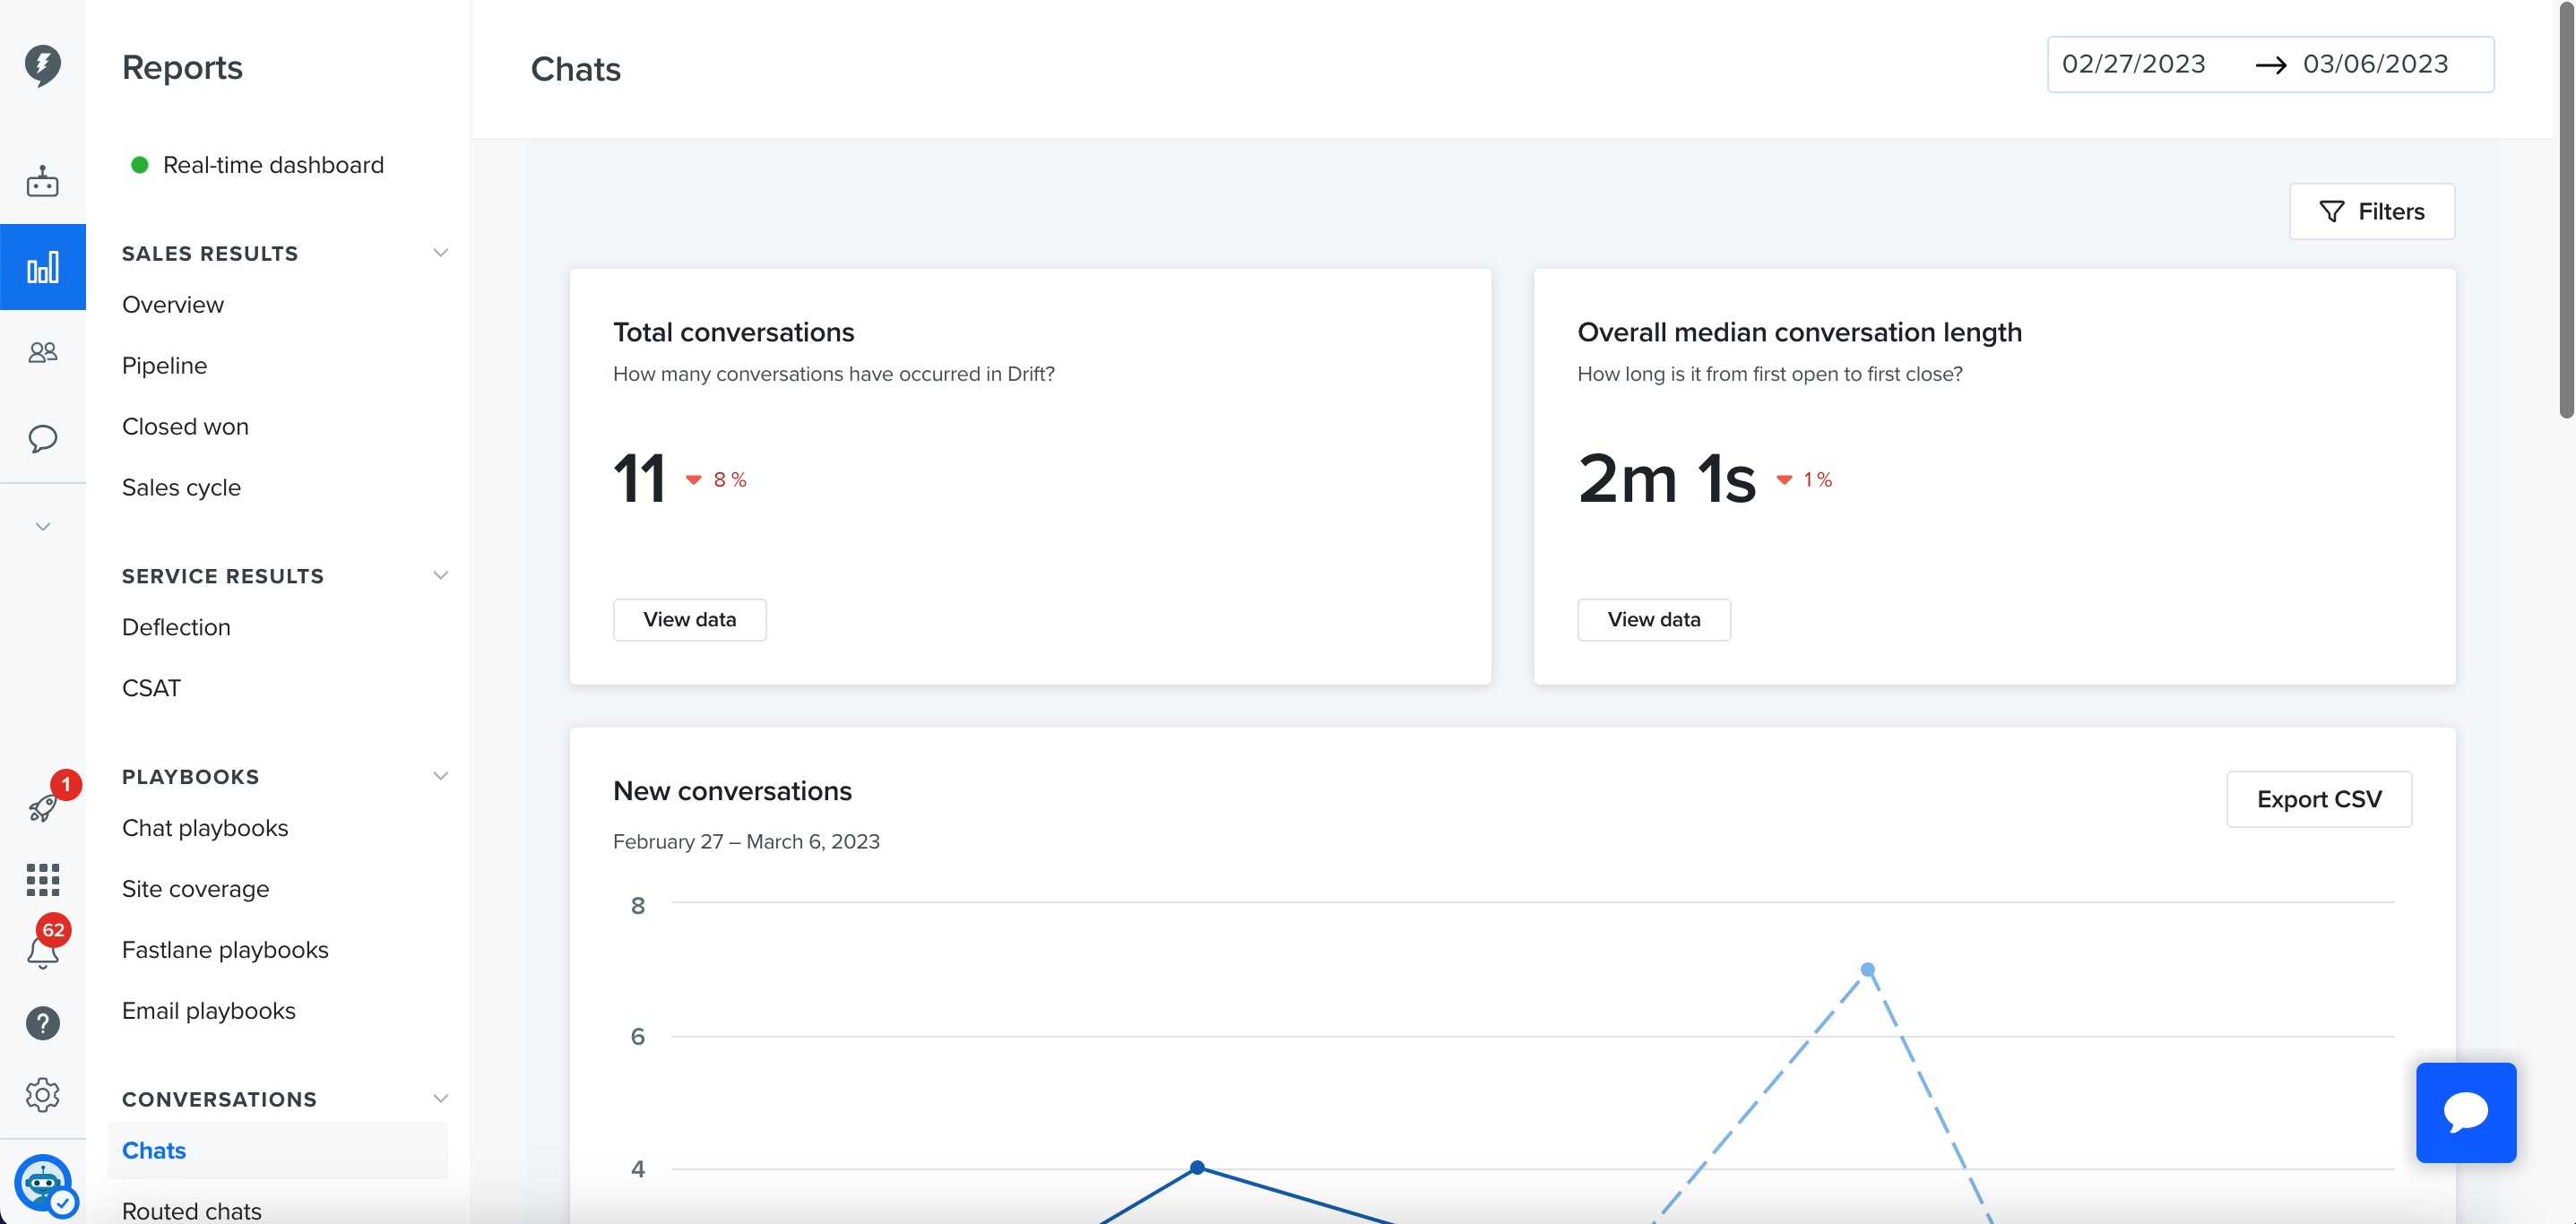2576x1224 pixels.
Task: Click the start date 02/27/2023 field
Action: coord(2133,64)
